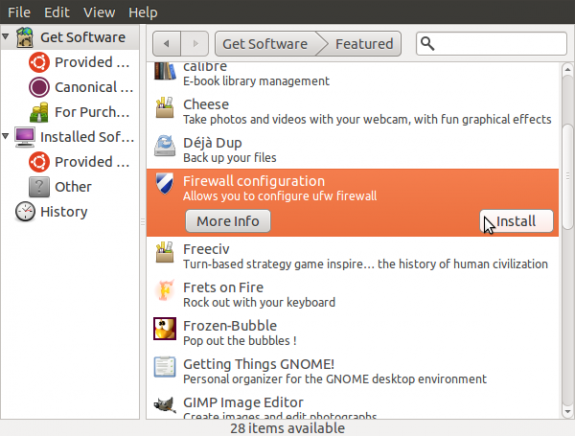Select the Freeciv entry title
Viewport: 575px width, 436px height.
[x=206, y=249]
